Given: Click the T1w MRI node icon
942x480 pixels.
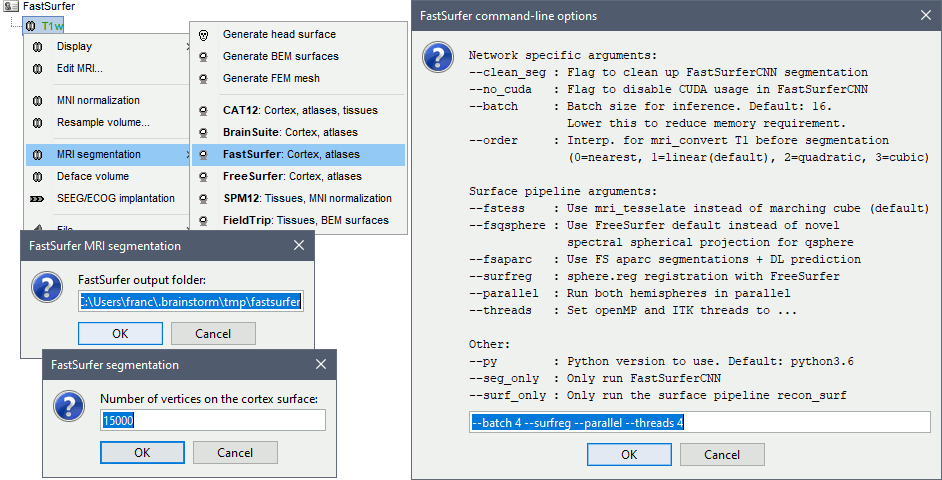Looking at the screenshot, I should (29, 24).
